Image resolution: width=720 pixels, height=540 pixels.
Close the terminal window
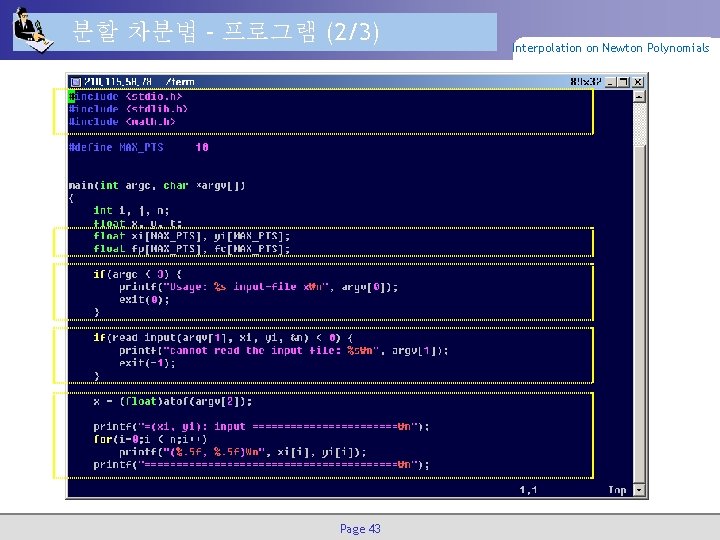[x=637, y=82]
